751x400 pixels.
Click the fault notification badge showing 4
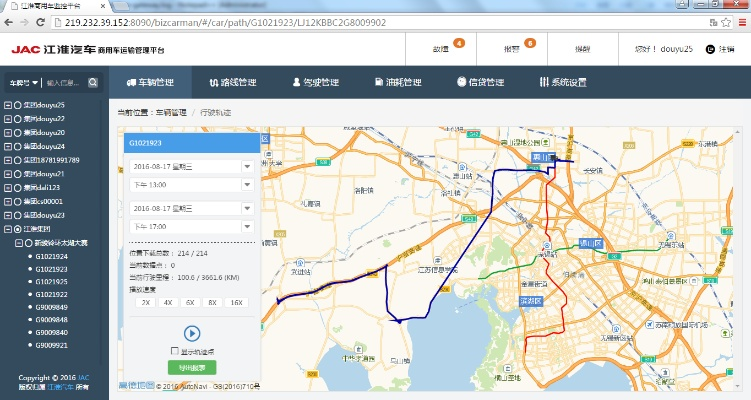[x=459, y=43]
